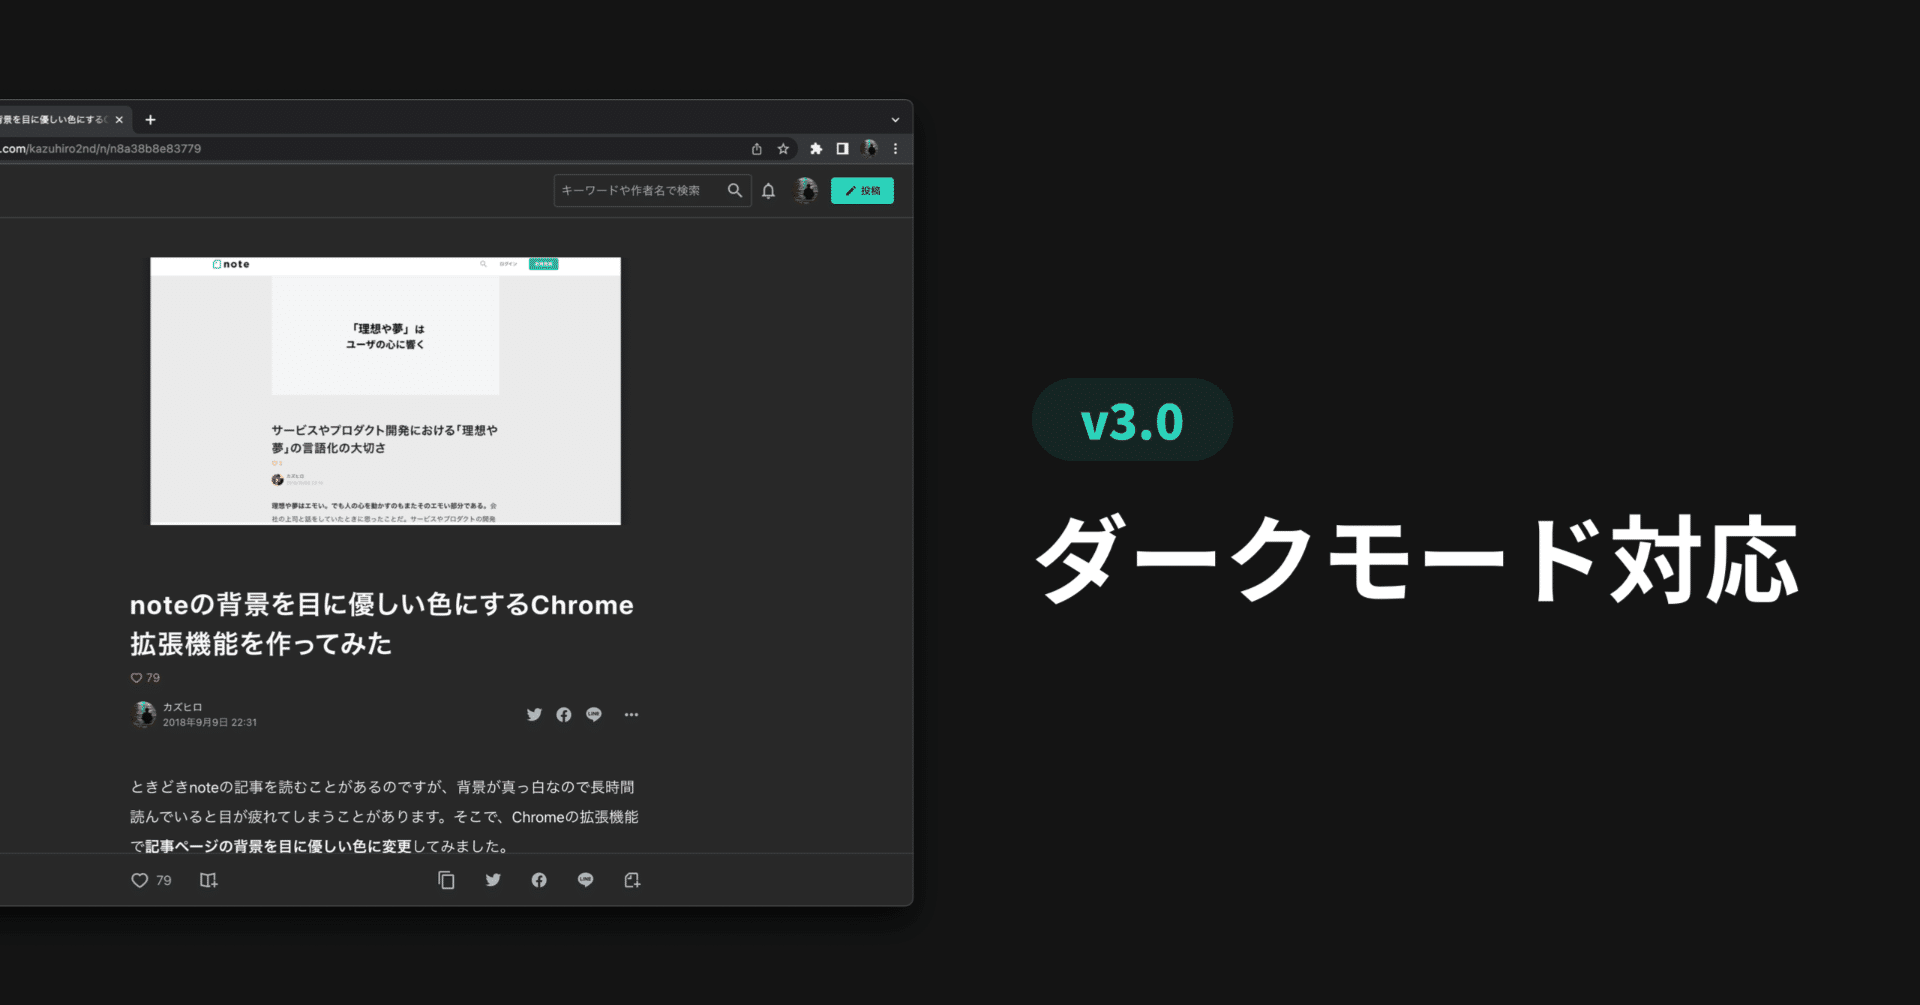The width and height of the screenshot is (1920, 1005).
Task: Click the magnifier search icon
Action: [x=735, y=191]
